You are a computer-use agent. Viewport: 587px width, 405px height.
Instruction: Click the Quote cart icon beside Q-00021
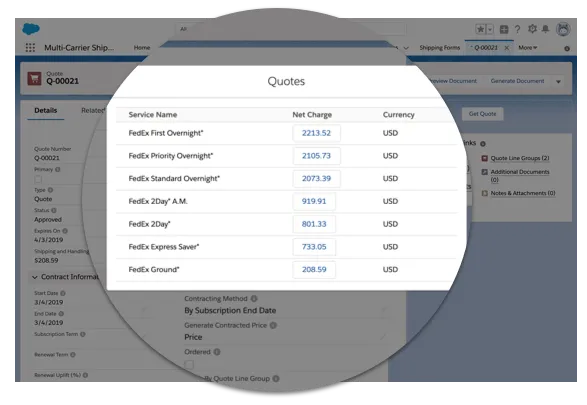34,79
